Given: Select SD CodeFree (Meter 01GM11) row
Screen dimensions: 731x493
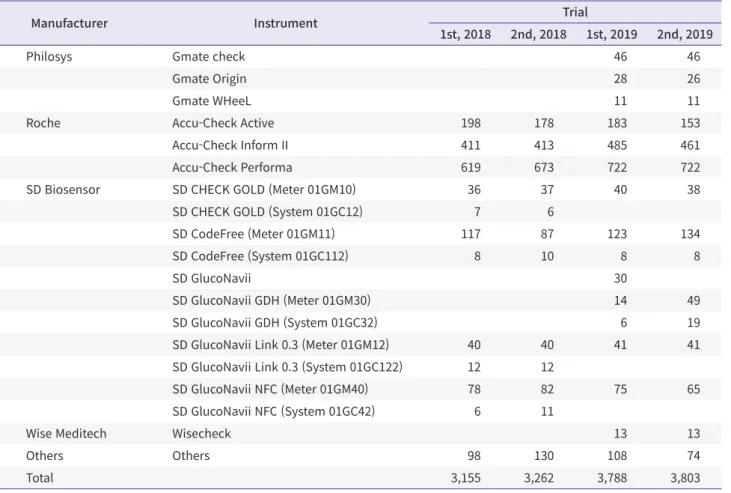Looking at the screenshot, I should coord(361,234).
